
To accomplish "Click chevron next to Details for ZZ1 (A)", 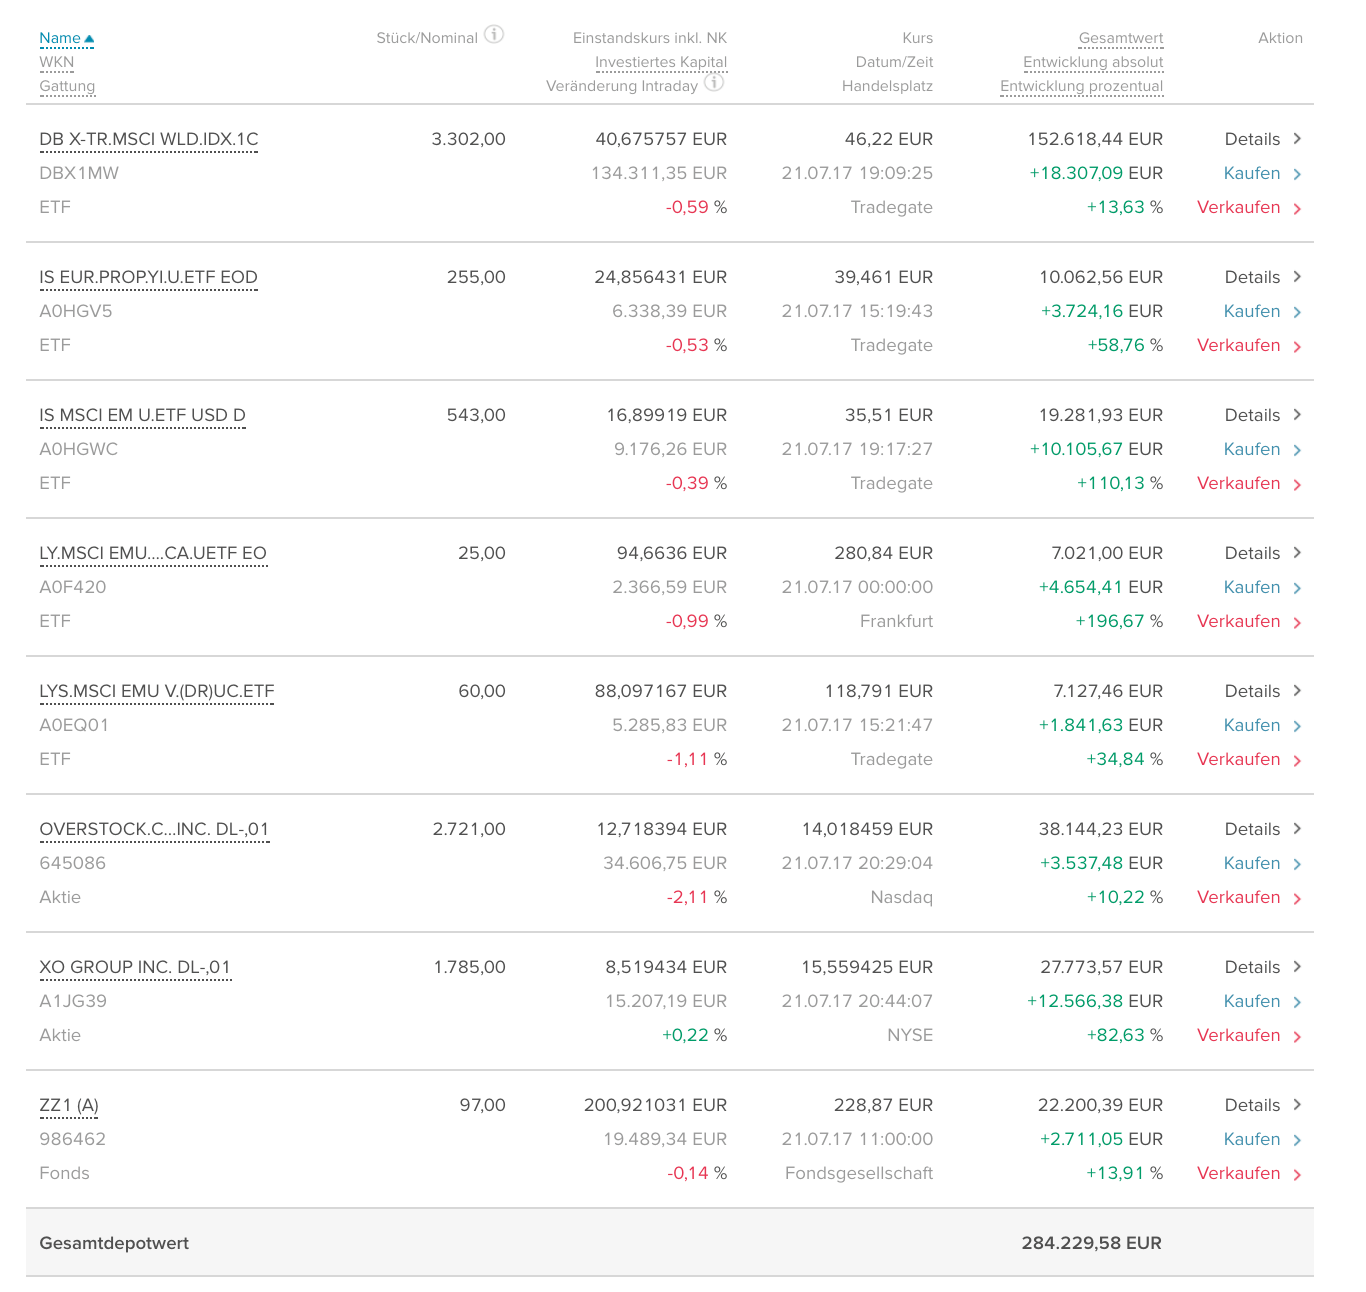I will (1297, 1105).
